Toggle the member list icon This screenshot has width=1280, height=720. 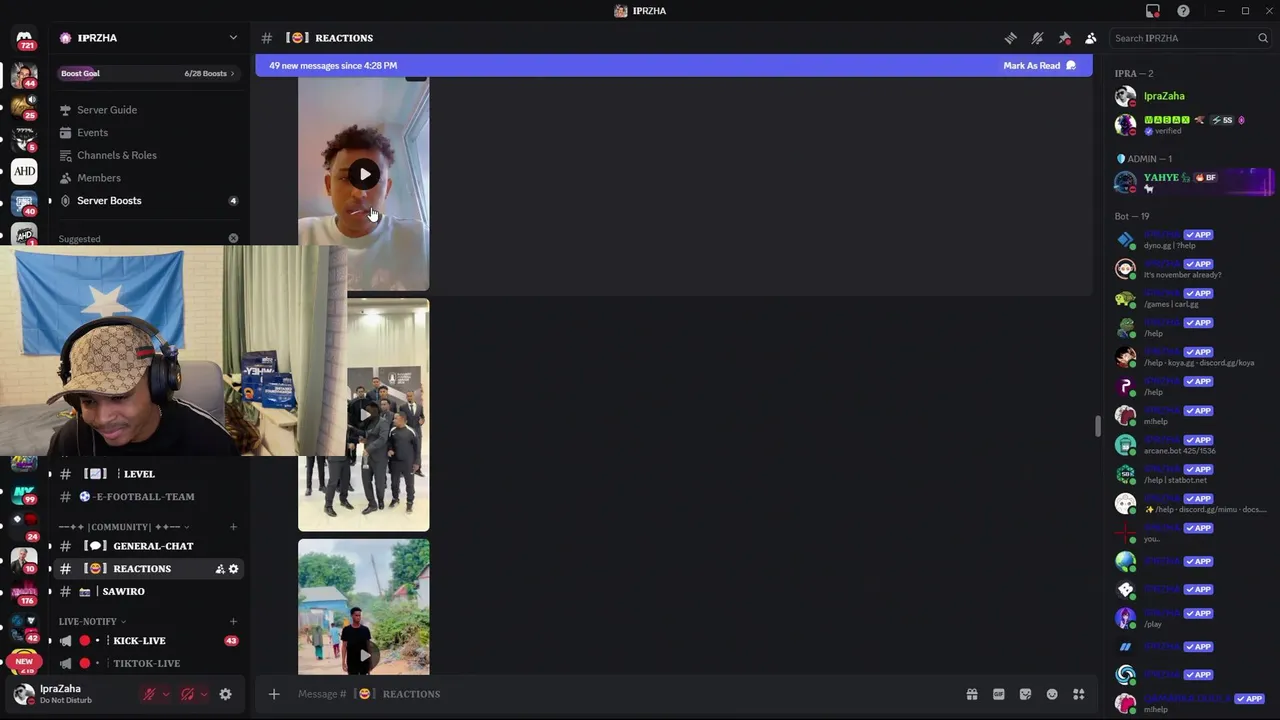click(x=1091, y=38)
